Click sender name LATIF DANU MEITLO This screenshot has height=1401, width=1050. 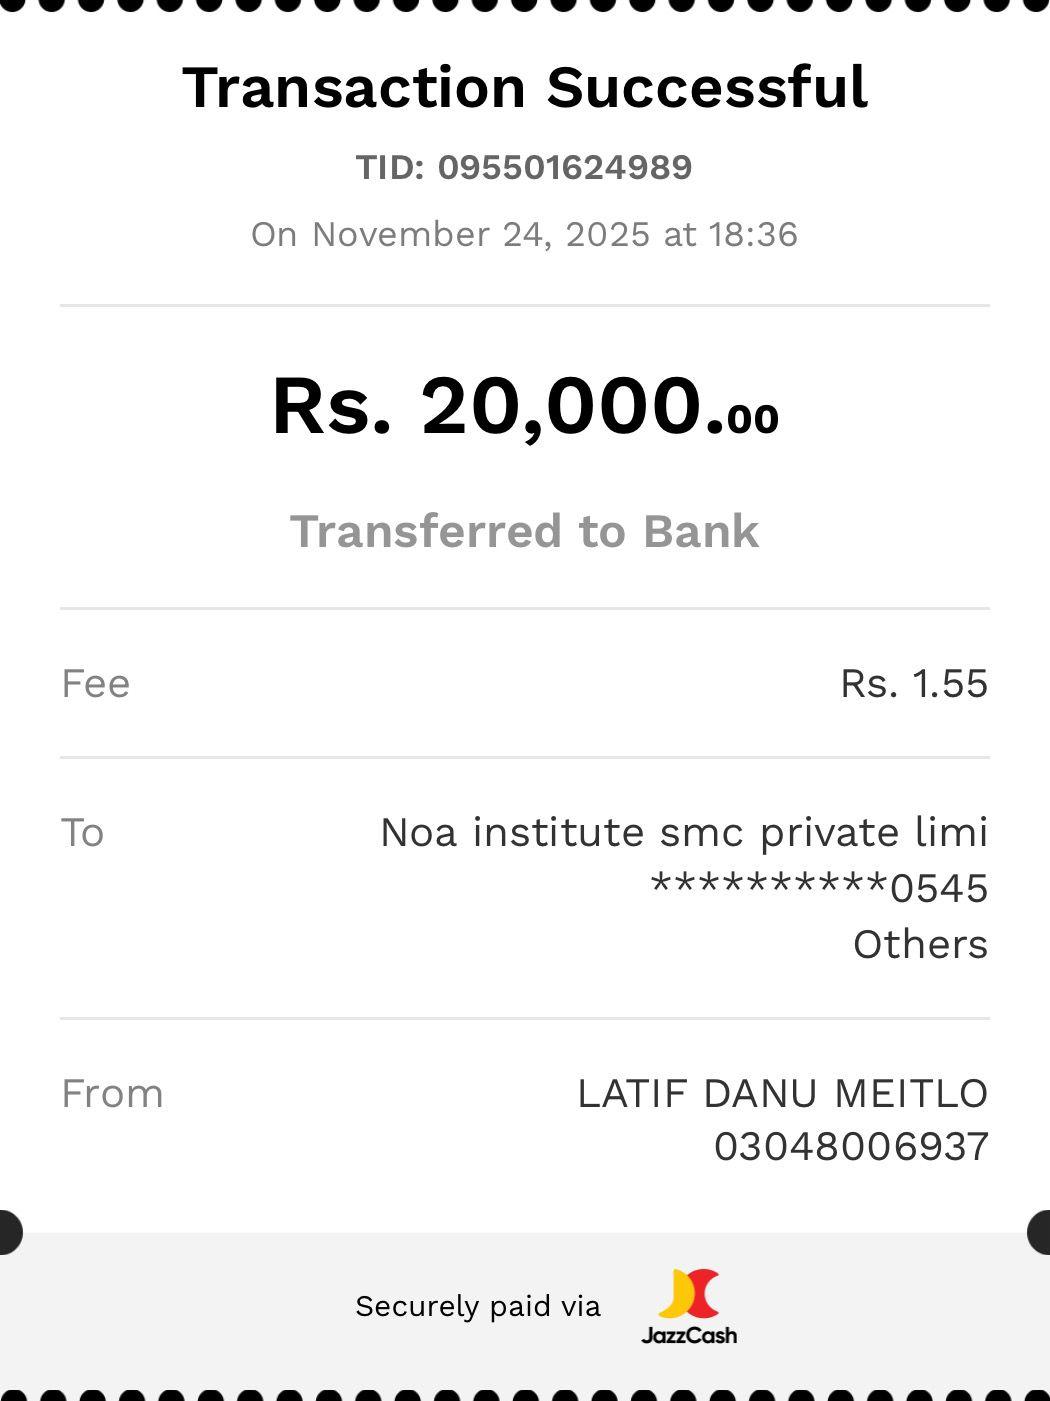[x=783, y=1094]
